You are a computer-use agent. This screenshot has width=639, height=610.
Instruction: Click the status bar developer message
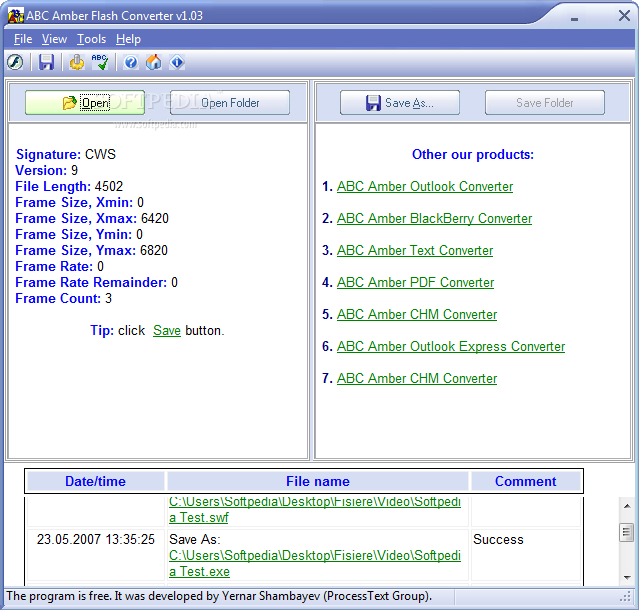pyautogui.click(x=219, y=596)
